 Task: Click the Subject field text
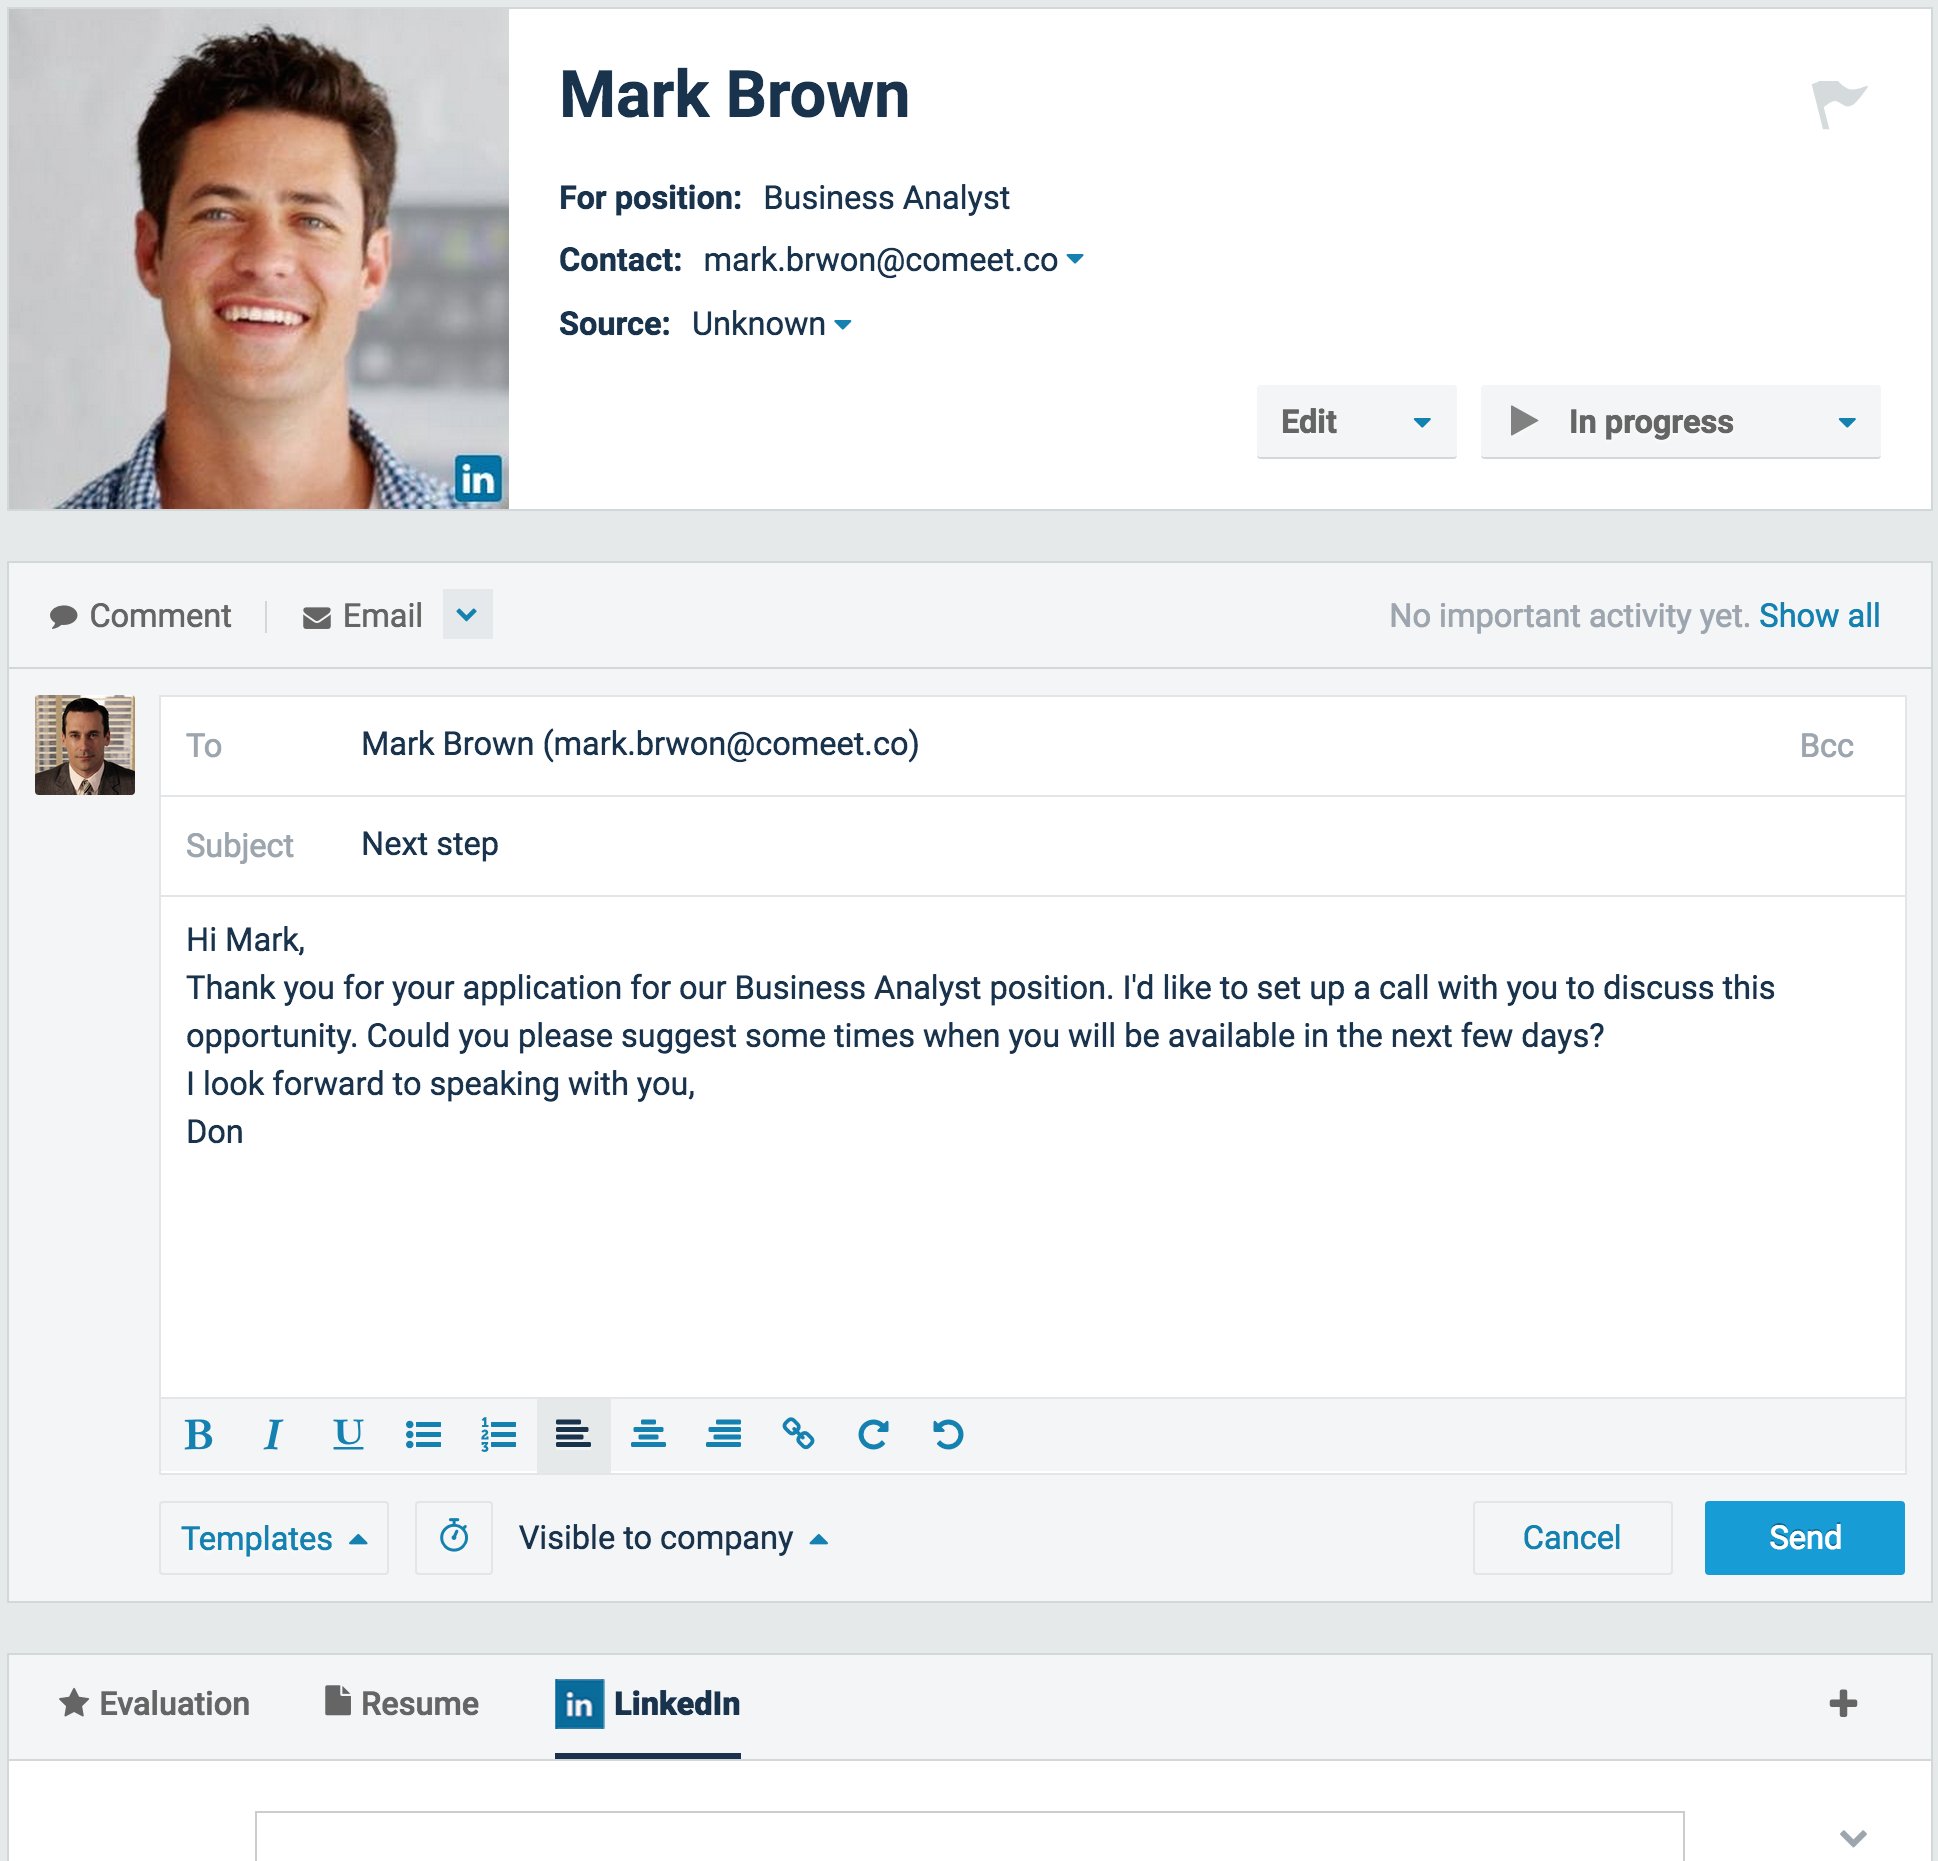point(430,844)
